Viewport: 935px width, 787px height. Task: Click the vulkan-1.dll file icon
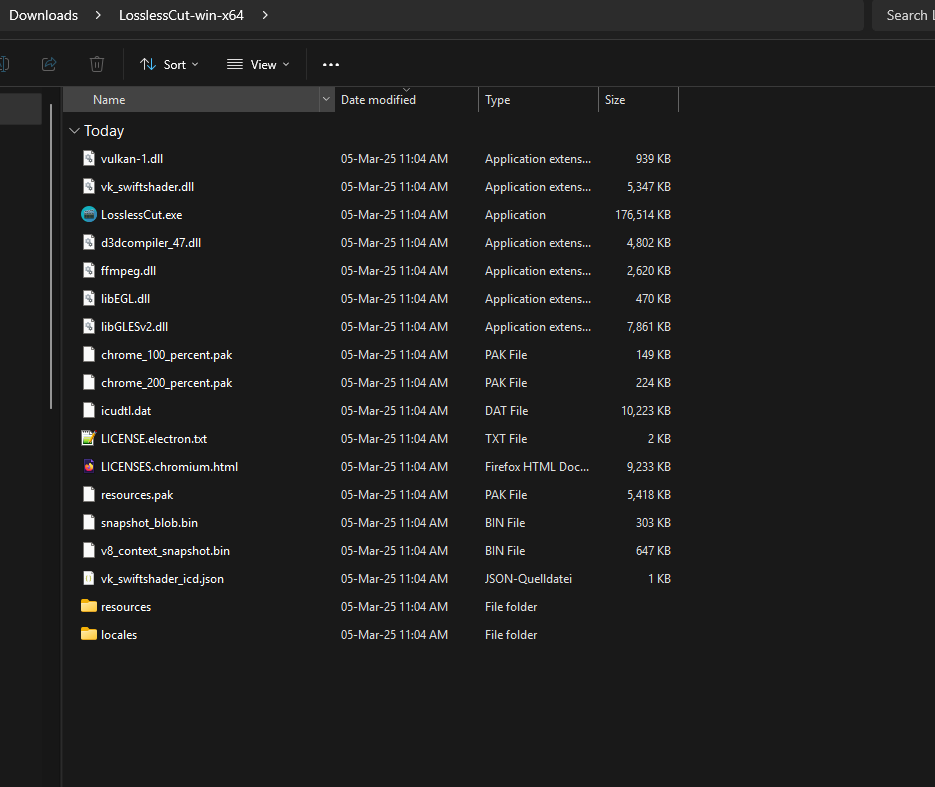point(89,159)
